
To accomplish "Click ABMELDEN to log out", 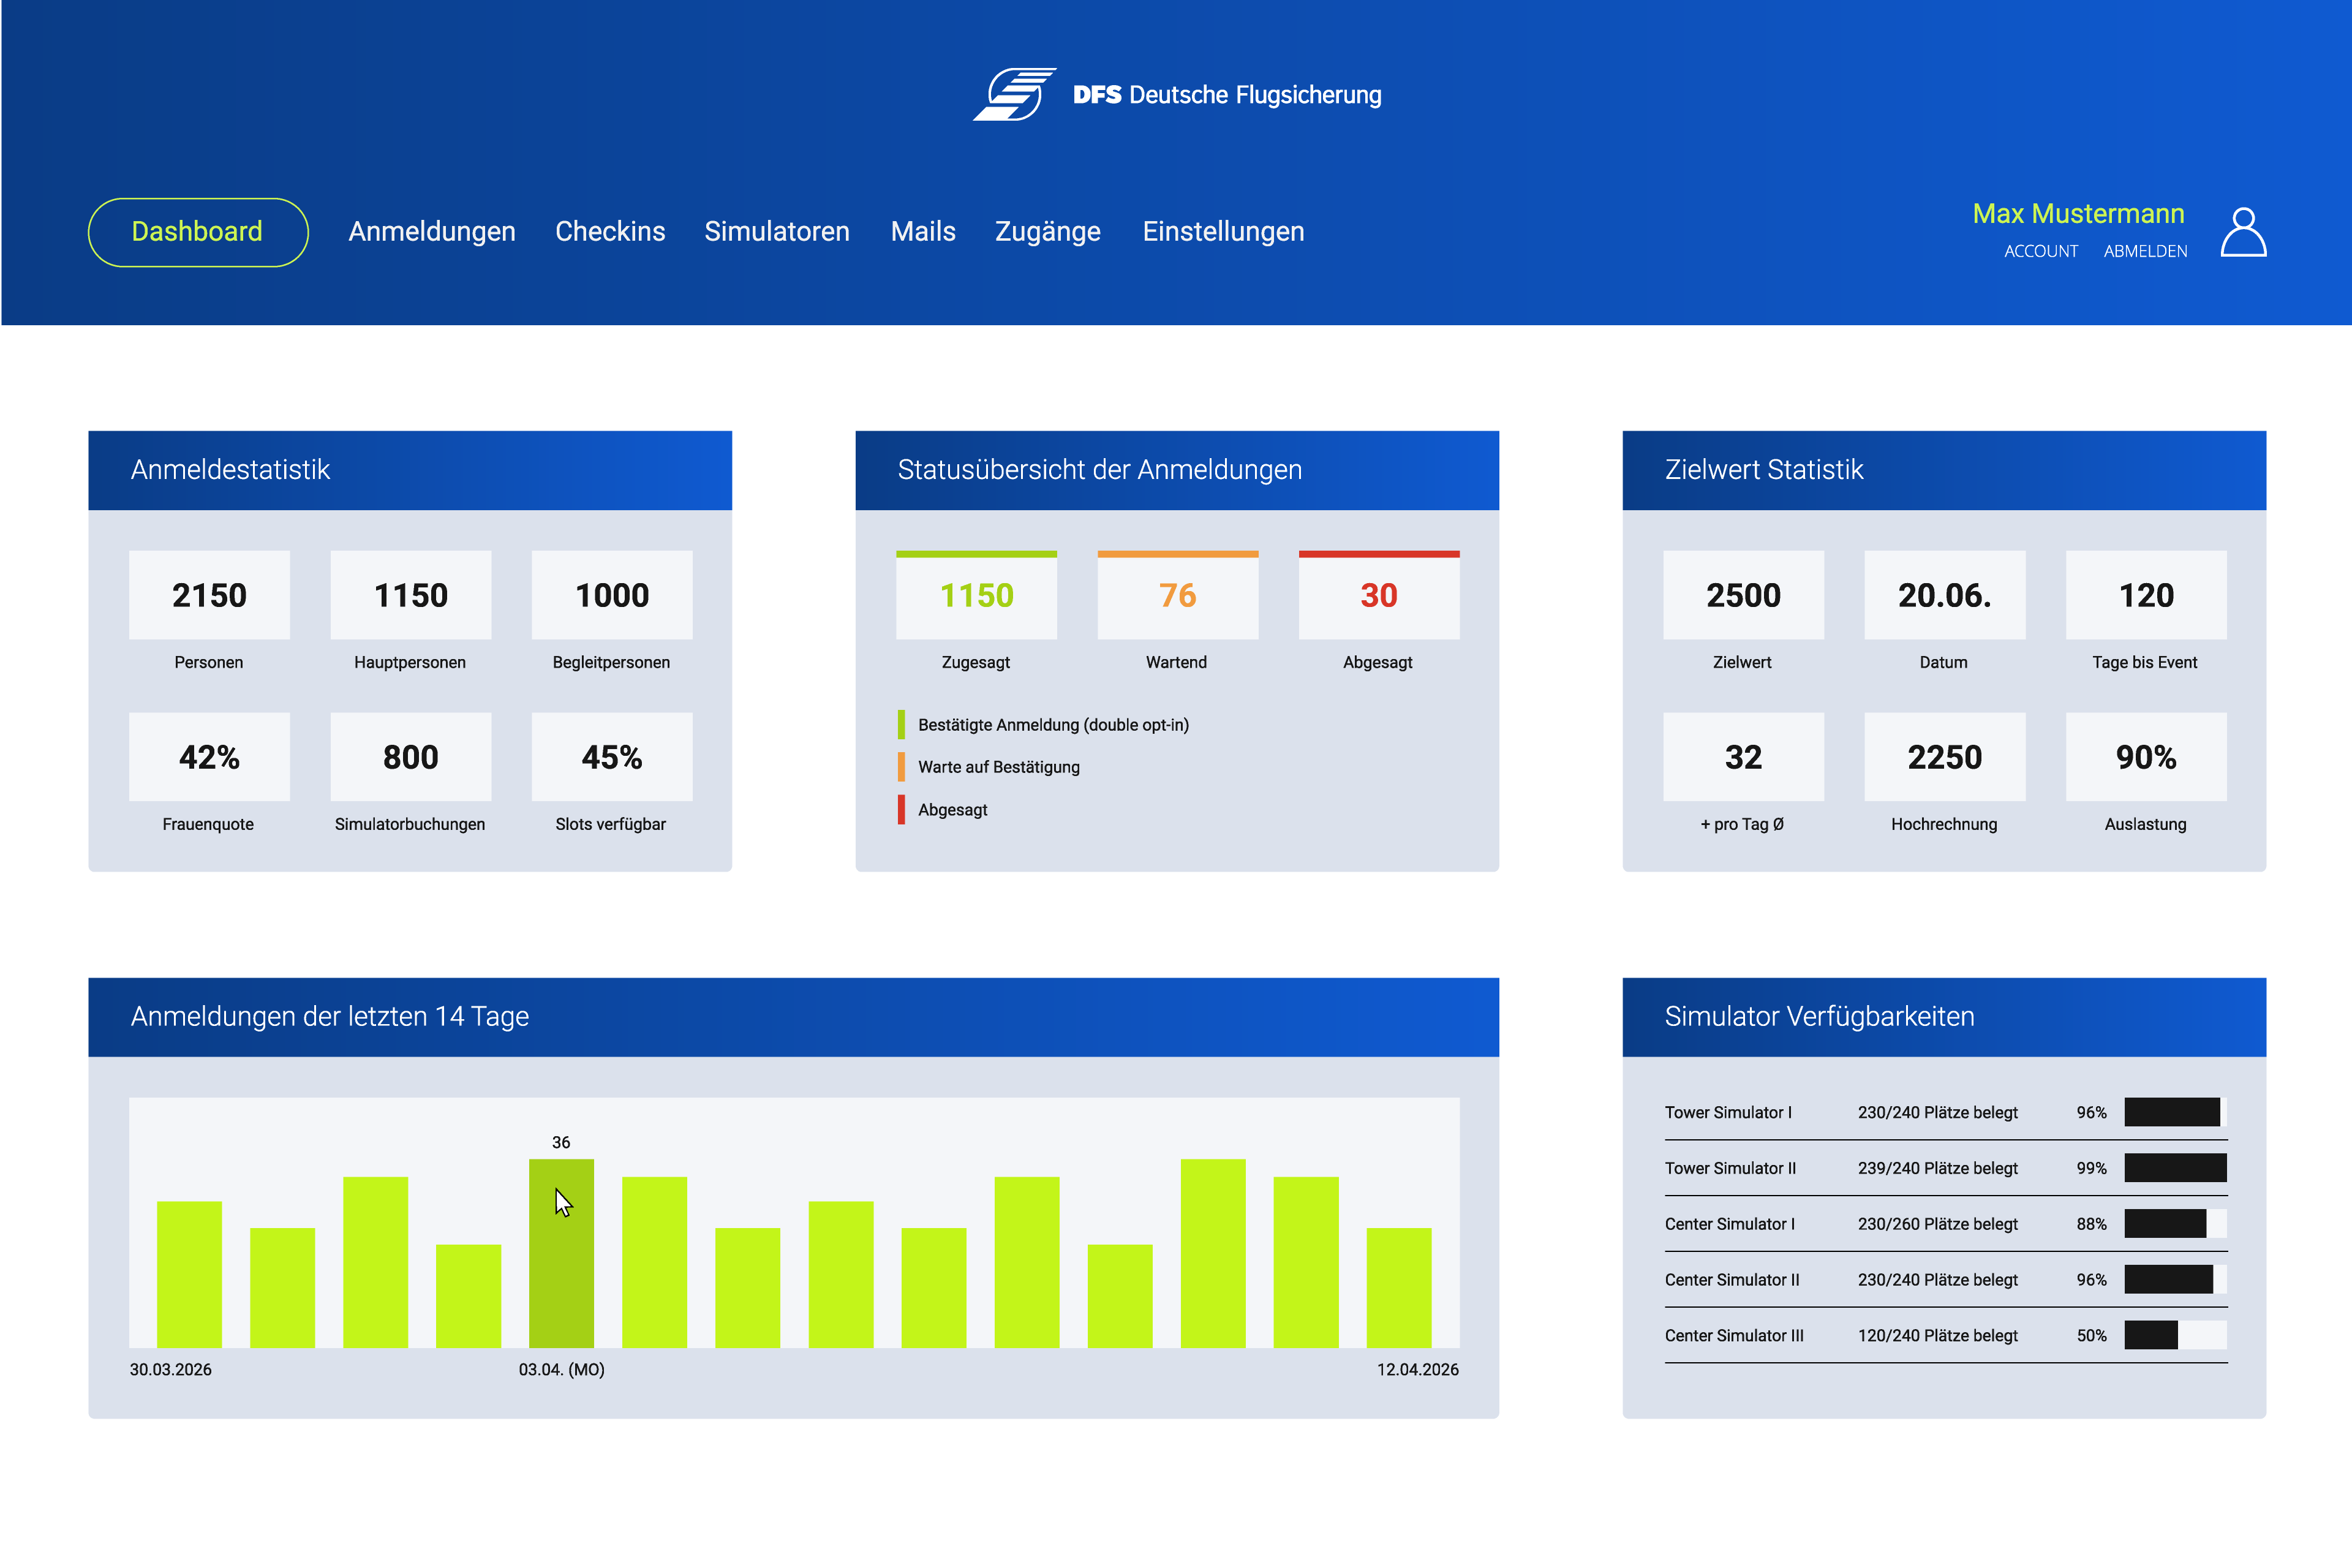I will [2145, 251].
